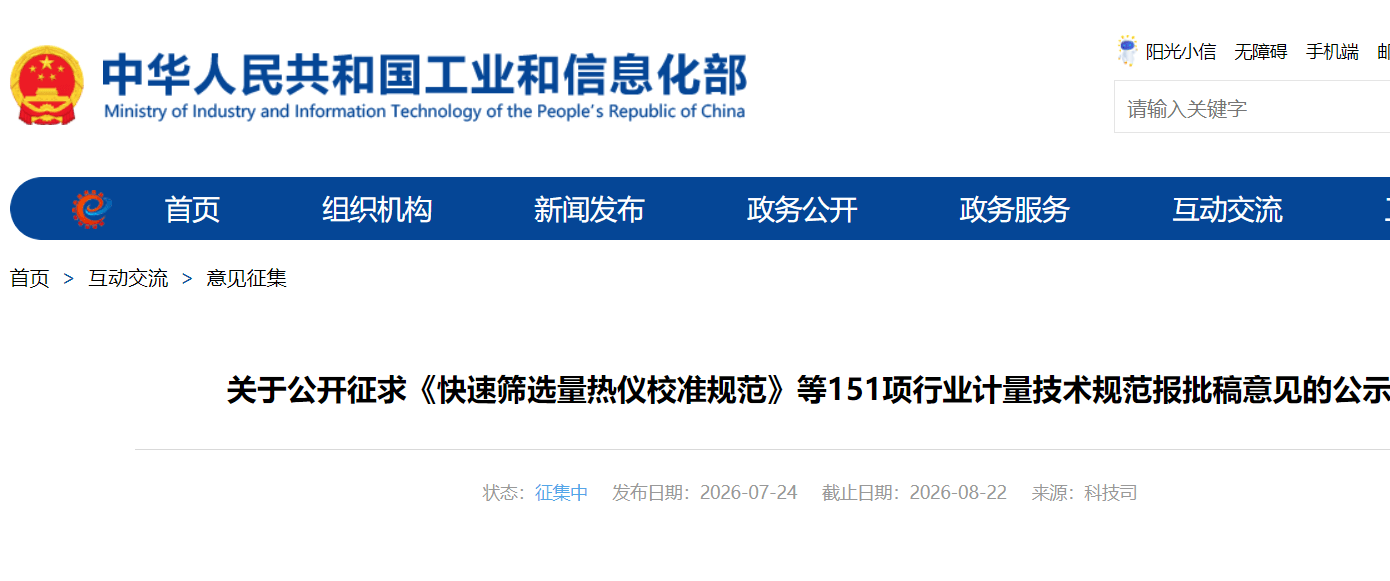
Task: Click the English ministry name subtitle
Action: point(424,111)
